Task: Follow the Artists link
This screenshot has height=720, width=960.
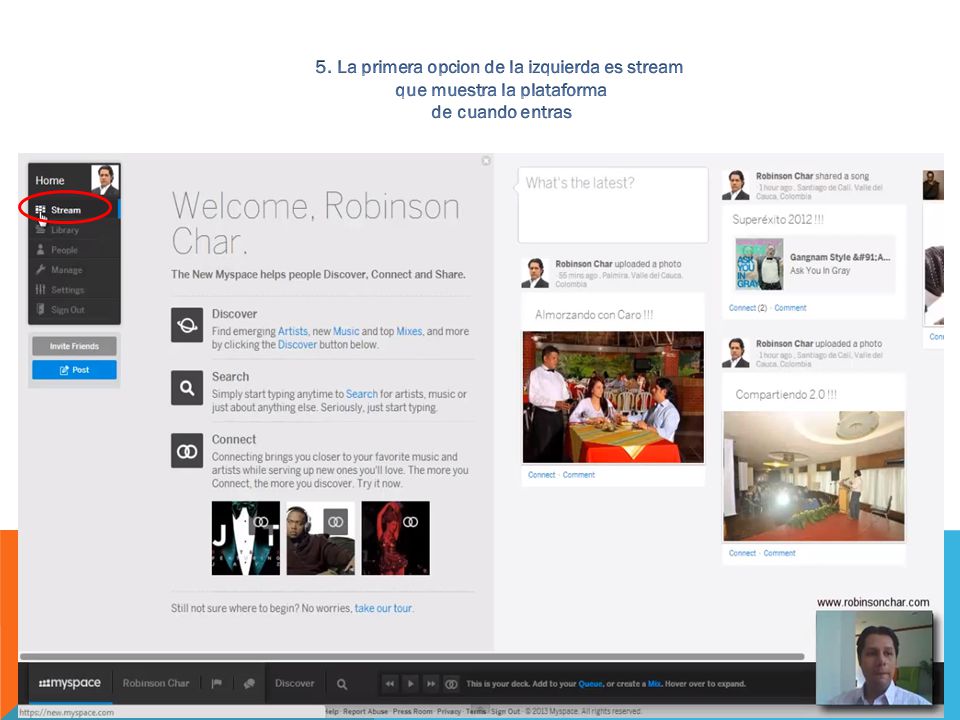Action: (x=293, y=331)
